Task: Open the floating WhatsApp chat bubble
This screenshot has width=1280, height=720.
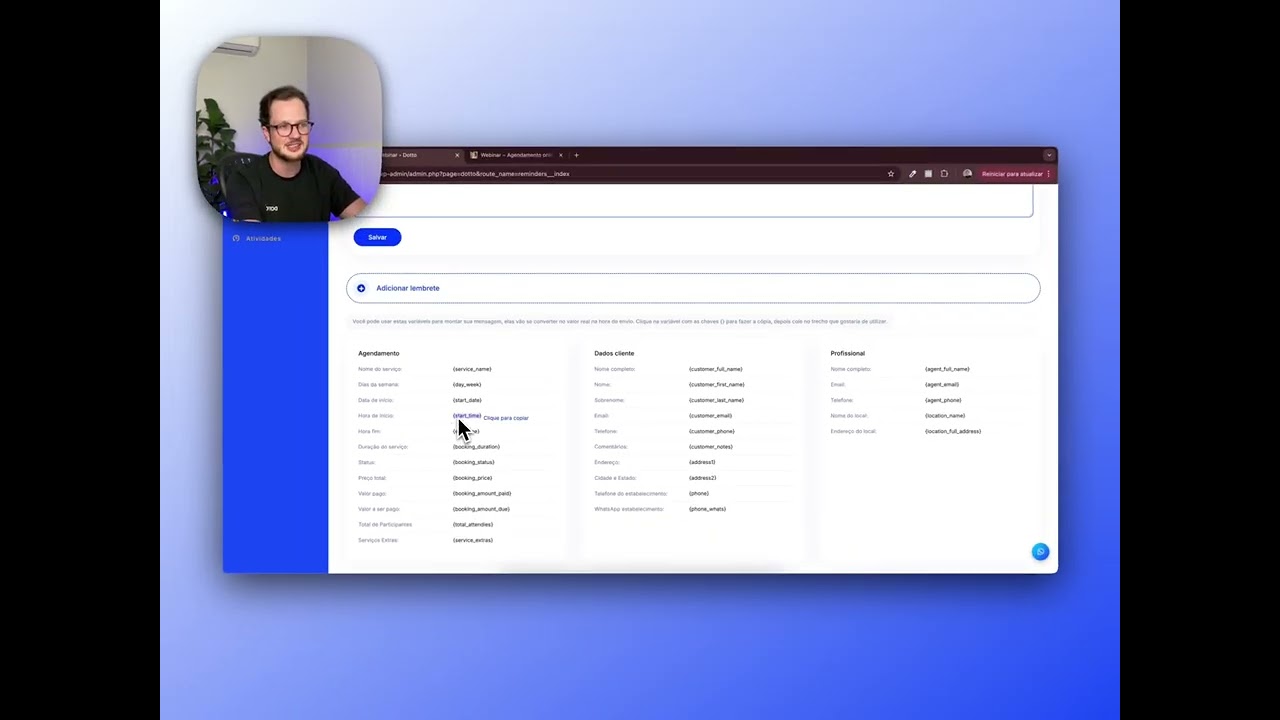Action: coord(1040,552)
